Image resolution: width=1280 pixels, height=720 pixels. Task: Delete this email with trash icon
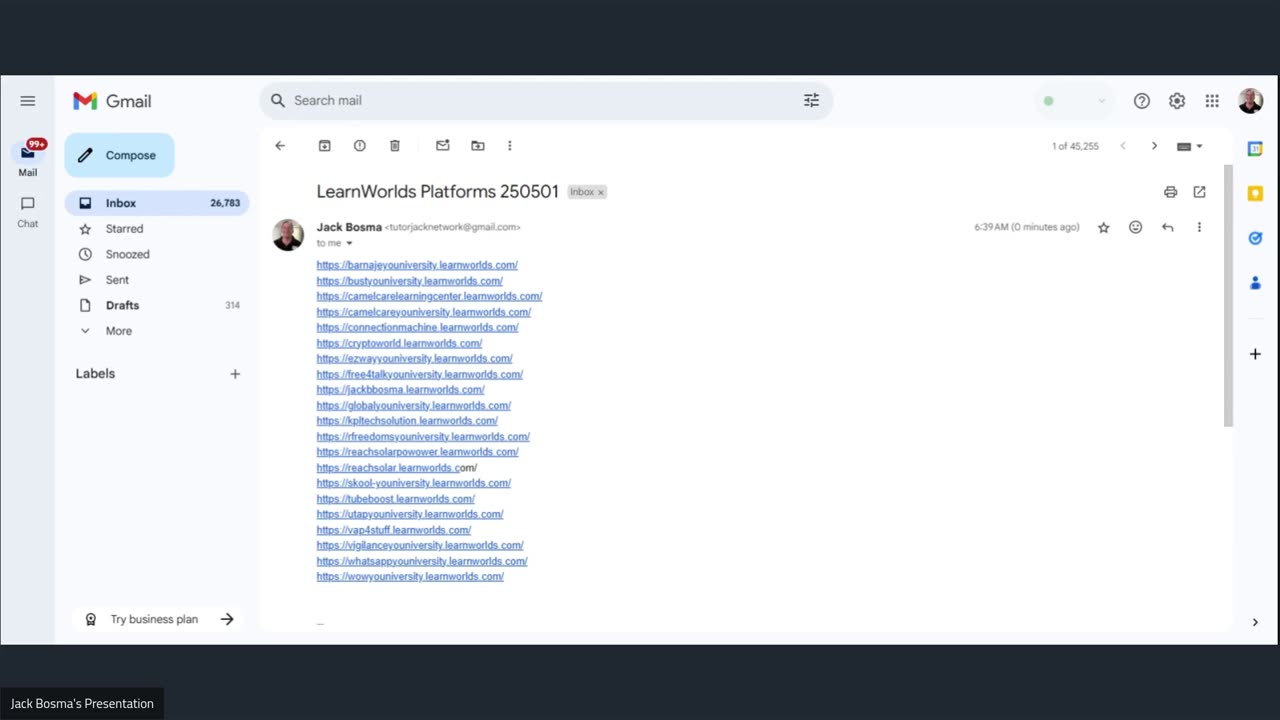[395, 146]
